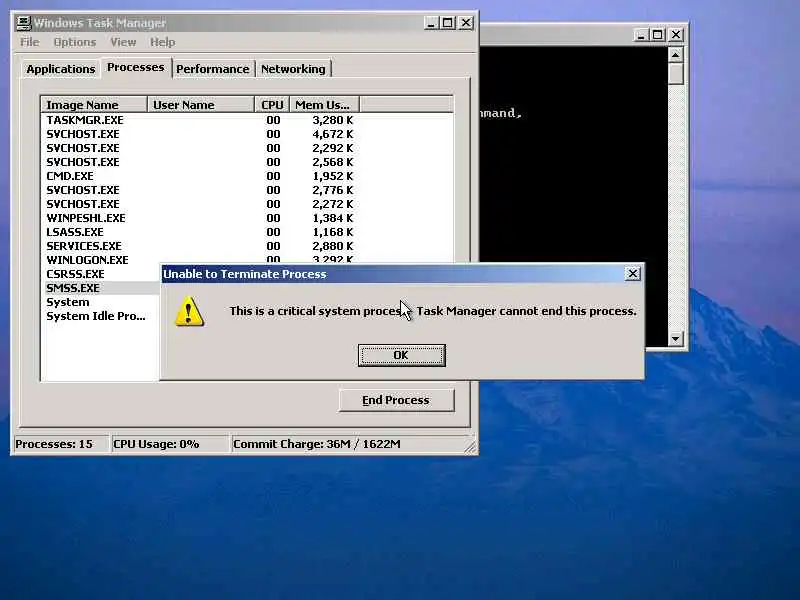The height and width of the screenshot is (600, 800).
Task: Select the CMD.EXE process row
Action: (x=246, y=176)
